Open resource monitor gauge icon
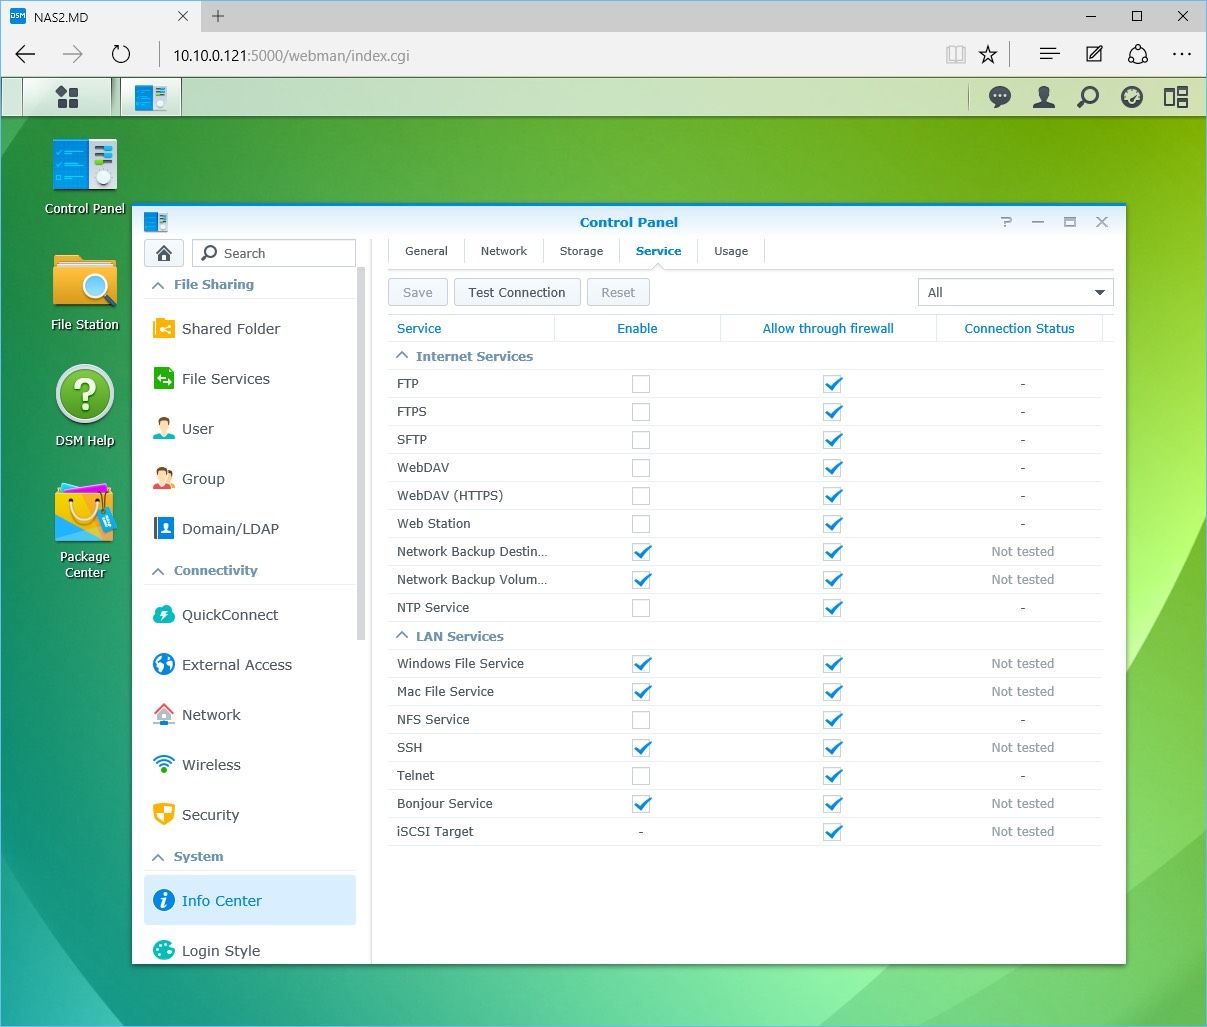Screen dimensions: 1207x1027 (x=1132, y=97)
